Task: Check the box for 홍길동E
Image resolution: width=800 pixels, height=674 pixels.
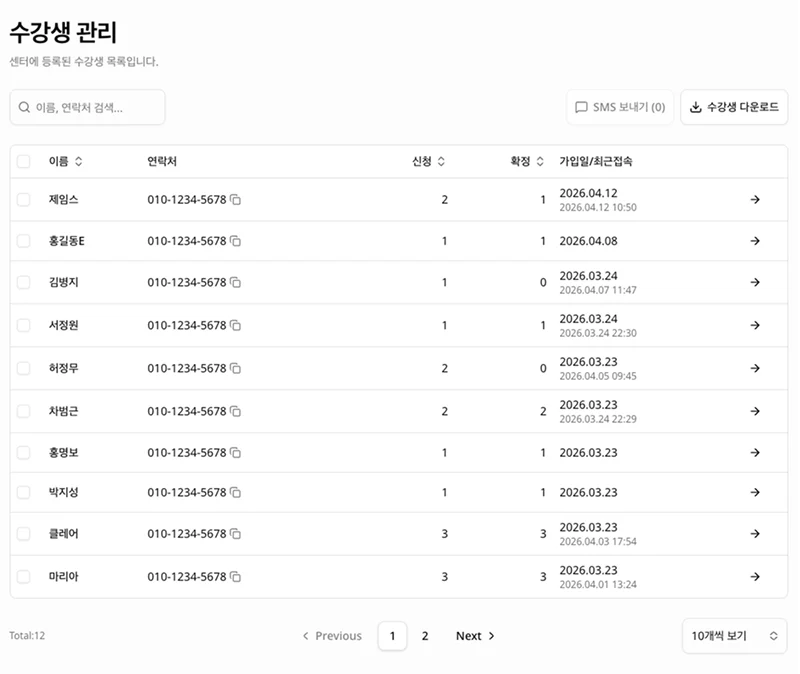Action: click(x=23, y=241)
